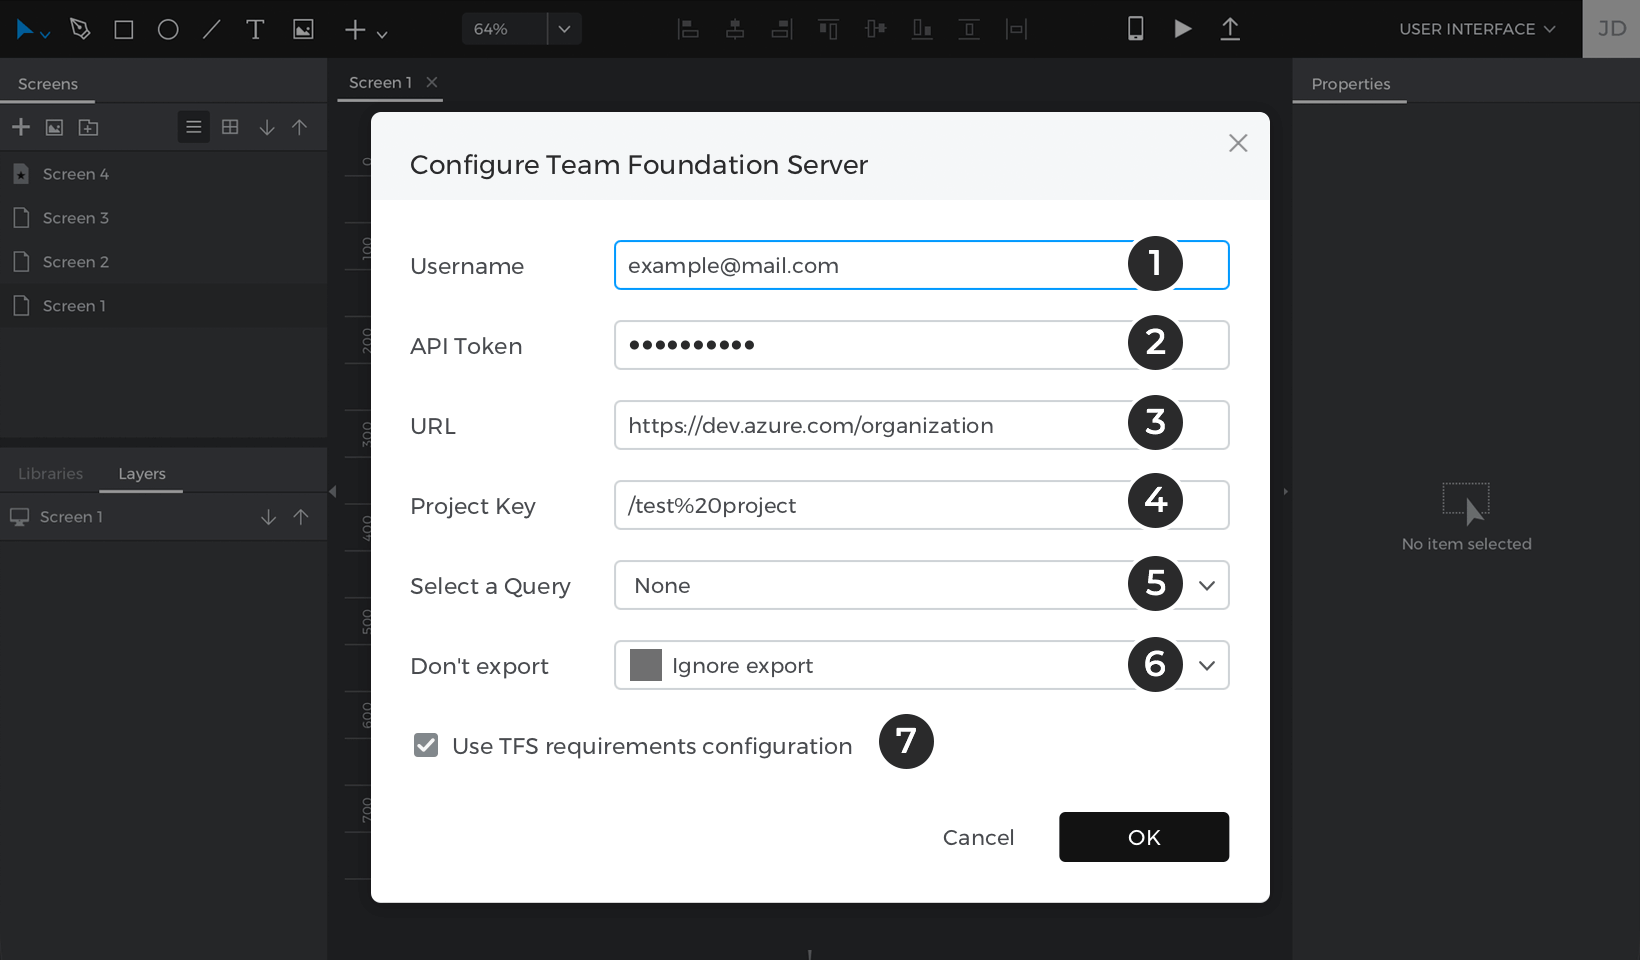Switch to the Layers tab
This screenshot has height=960, width=1640.
(x=142, y=474)
